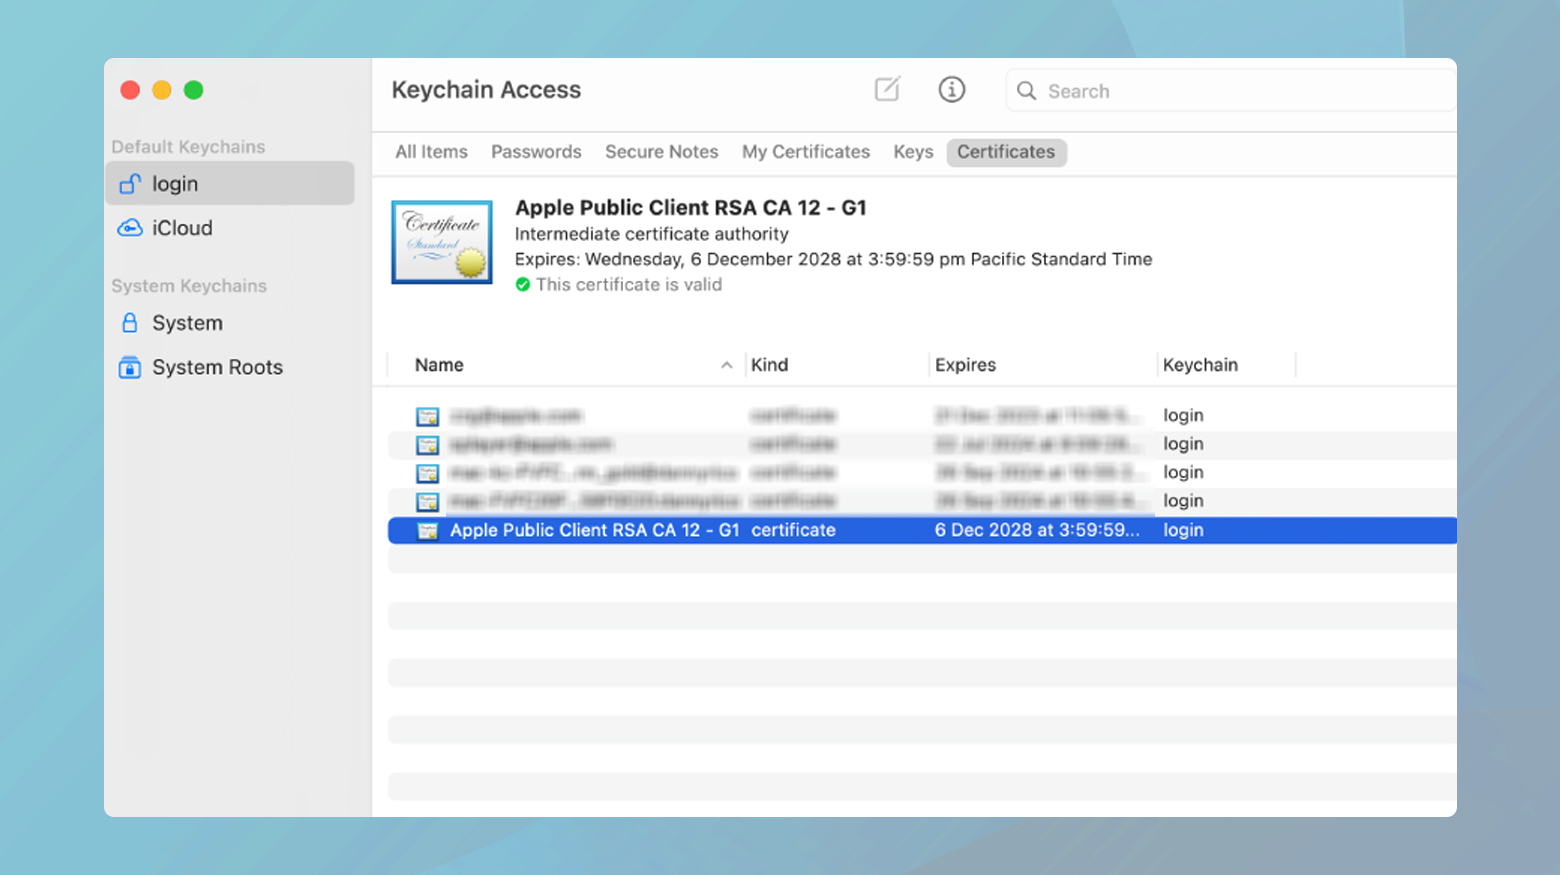Image resolution: width=1560 pixels, height=875 pixels.
Task: Open the My Certificates tab
Action: point(805,151)
